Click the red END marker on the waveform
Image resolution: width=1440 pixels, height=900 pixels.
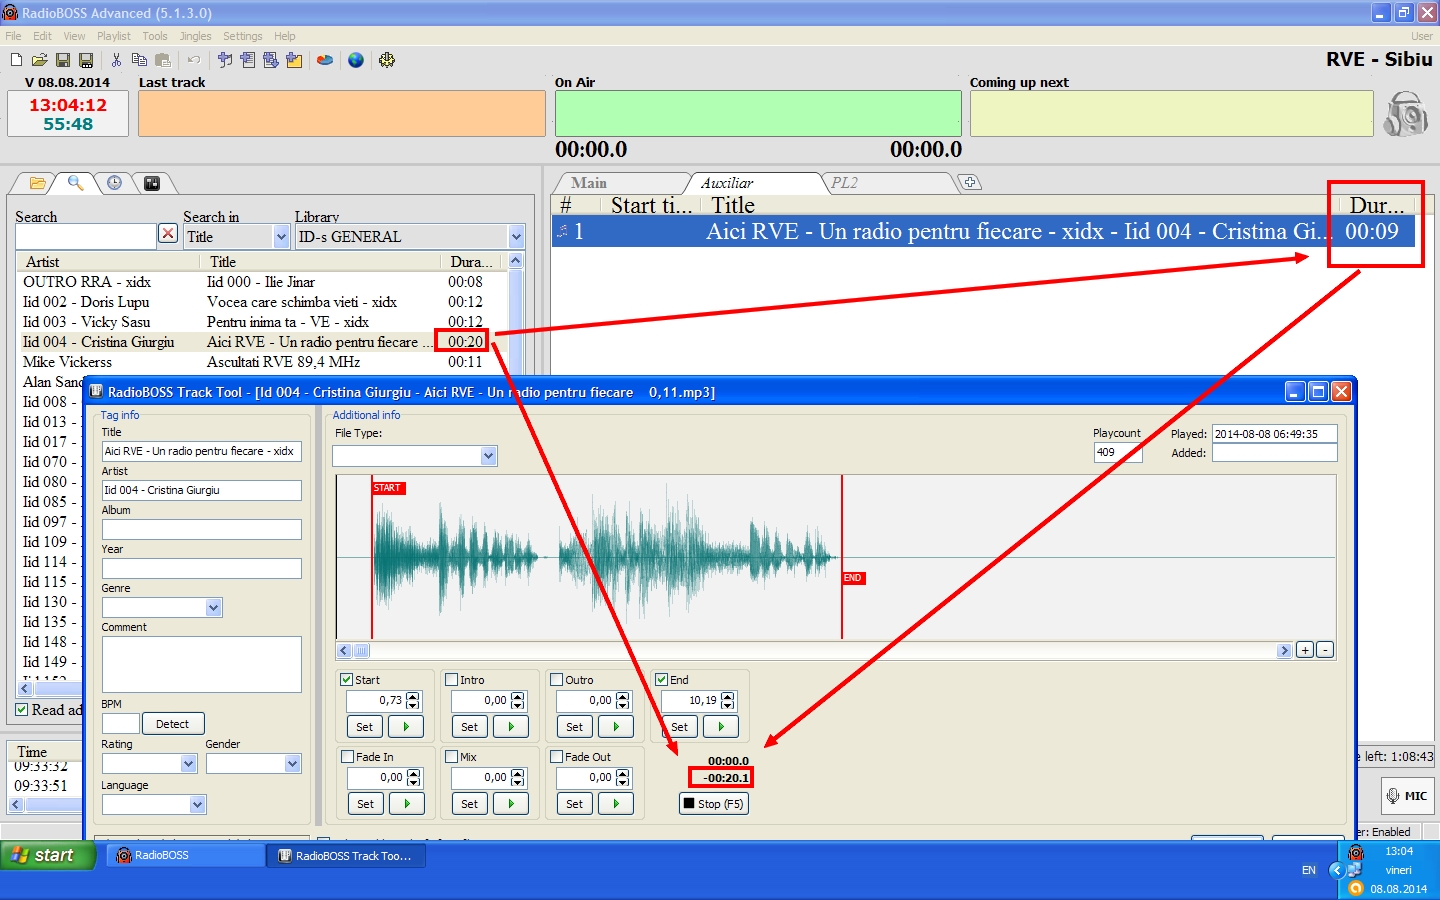[x=853, y=578]
